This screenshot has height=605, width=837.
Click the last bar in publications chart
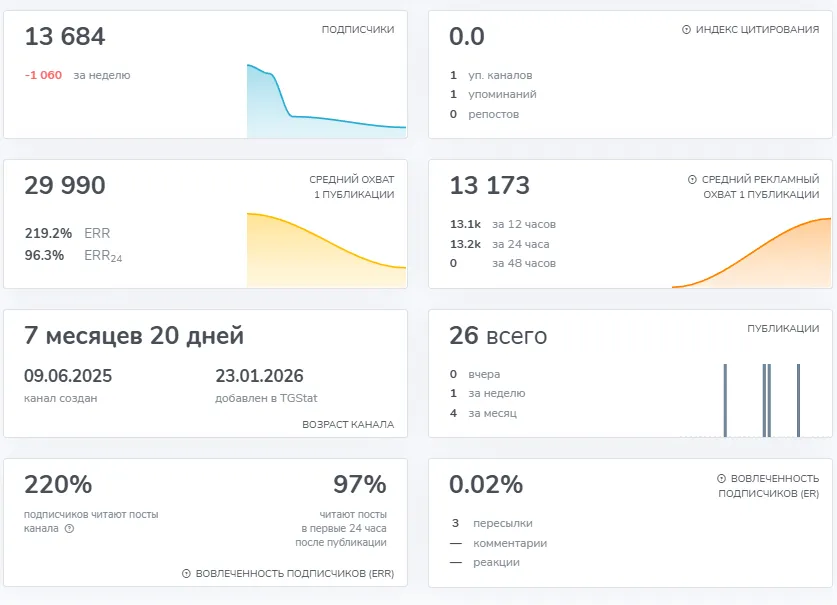coord(798,400)
